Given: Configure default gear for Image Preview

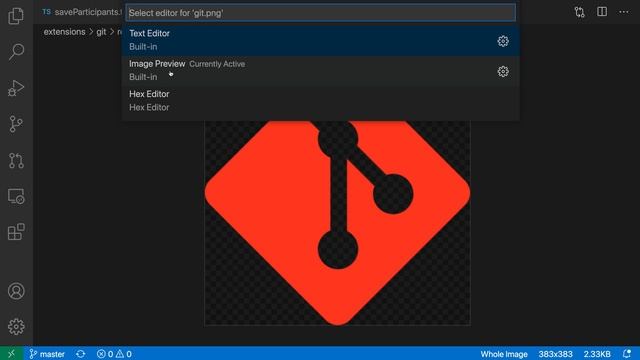Looking at the screenshot, I should click(503, 71).
